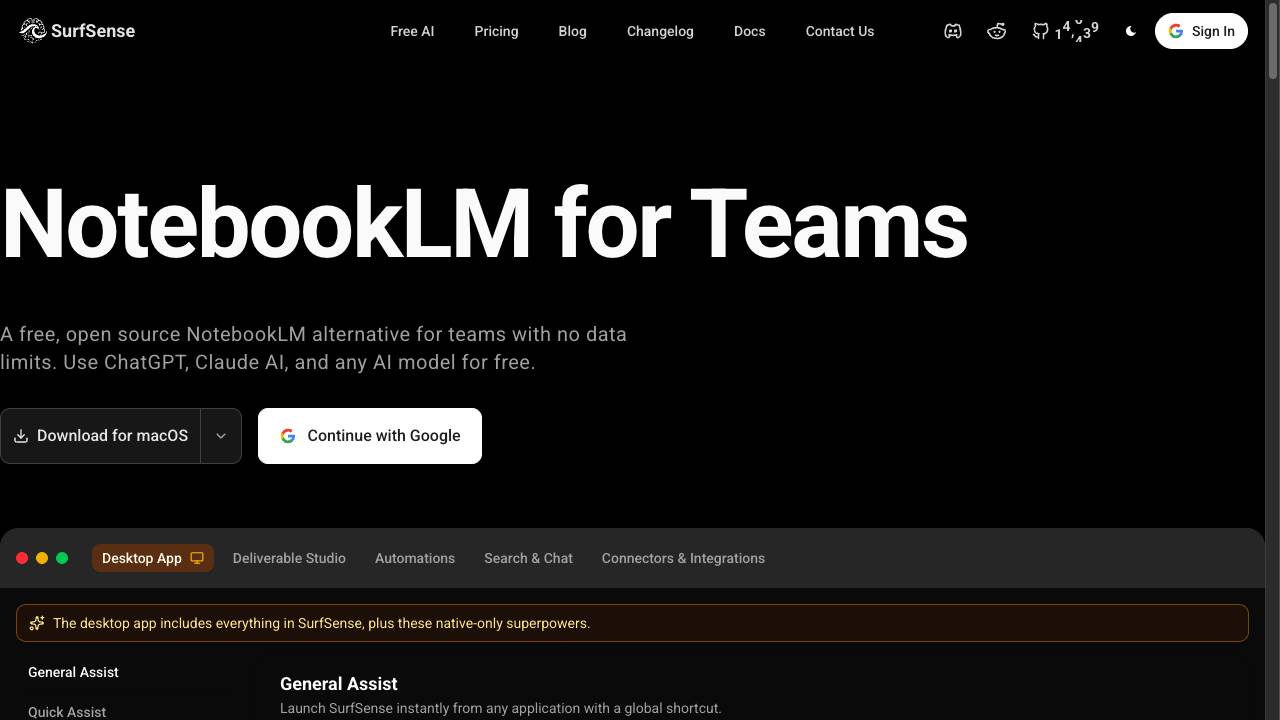Click the NotebookLM for Teams headline

tap(484, 224)
